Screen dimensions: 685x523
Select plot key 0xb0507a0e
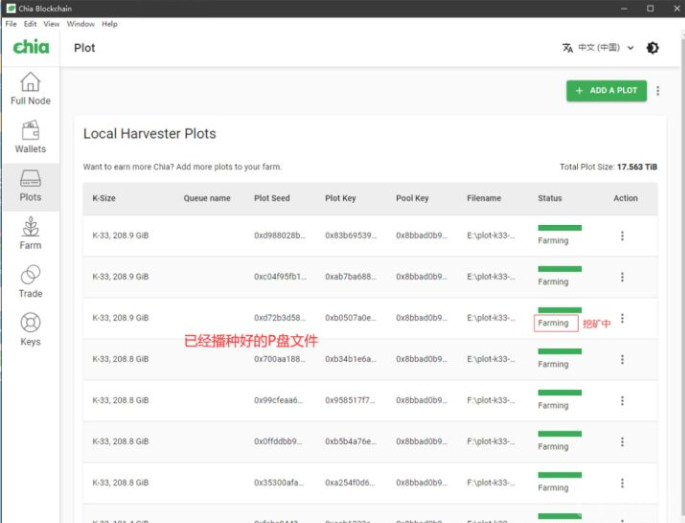tap(350, 318)
